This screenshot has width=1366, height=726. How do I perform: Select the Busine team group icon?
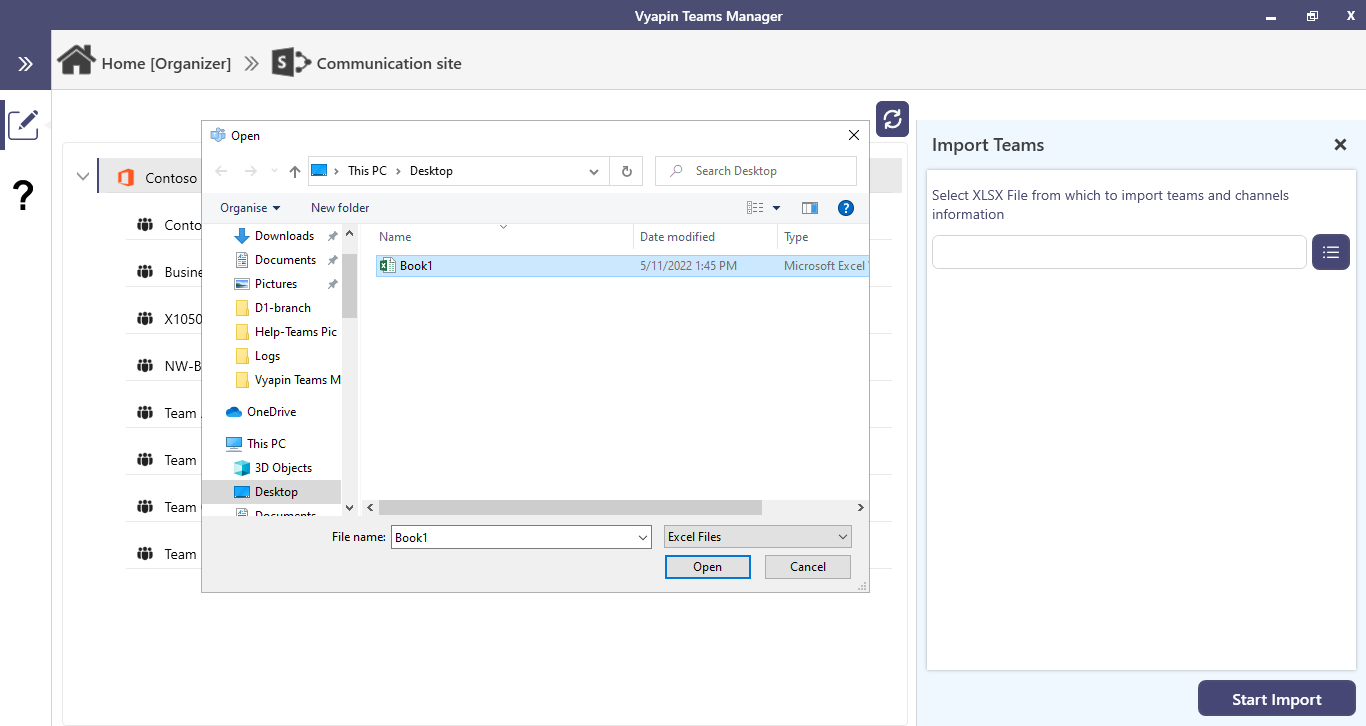pyautogui.click(x=145, y=272)
